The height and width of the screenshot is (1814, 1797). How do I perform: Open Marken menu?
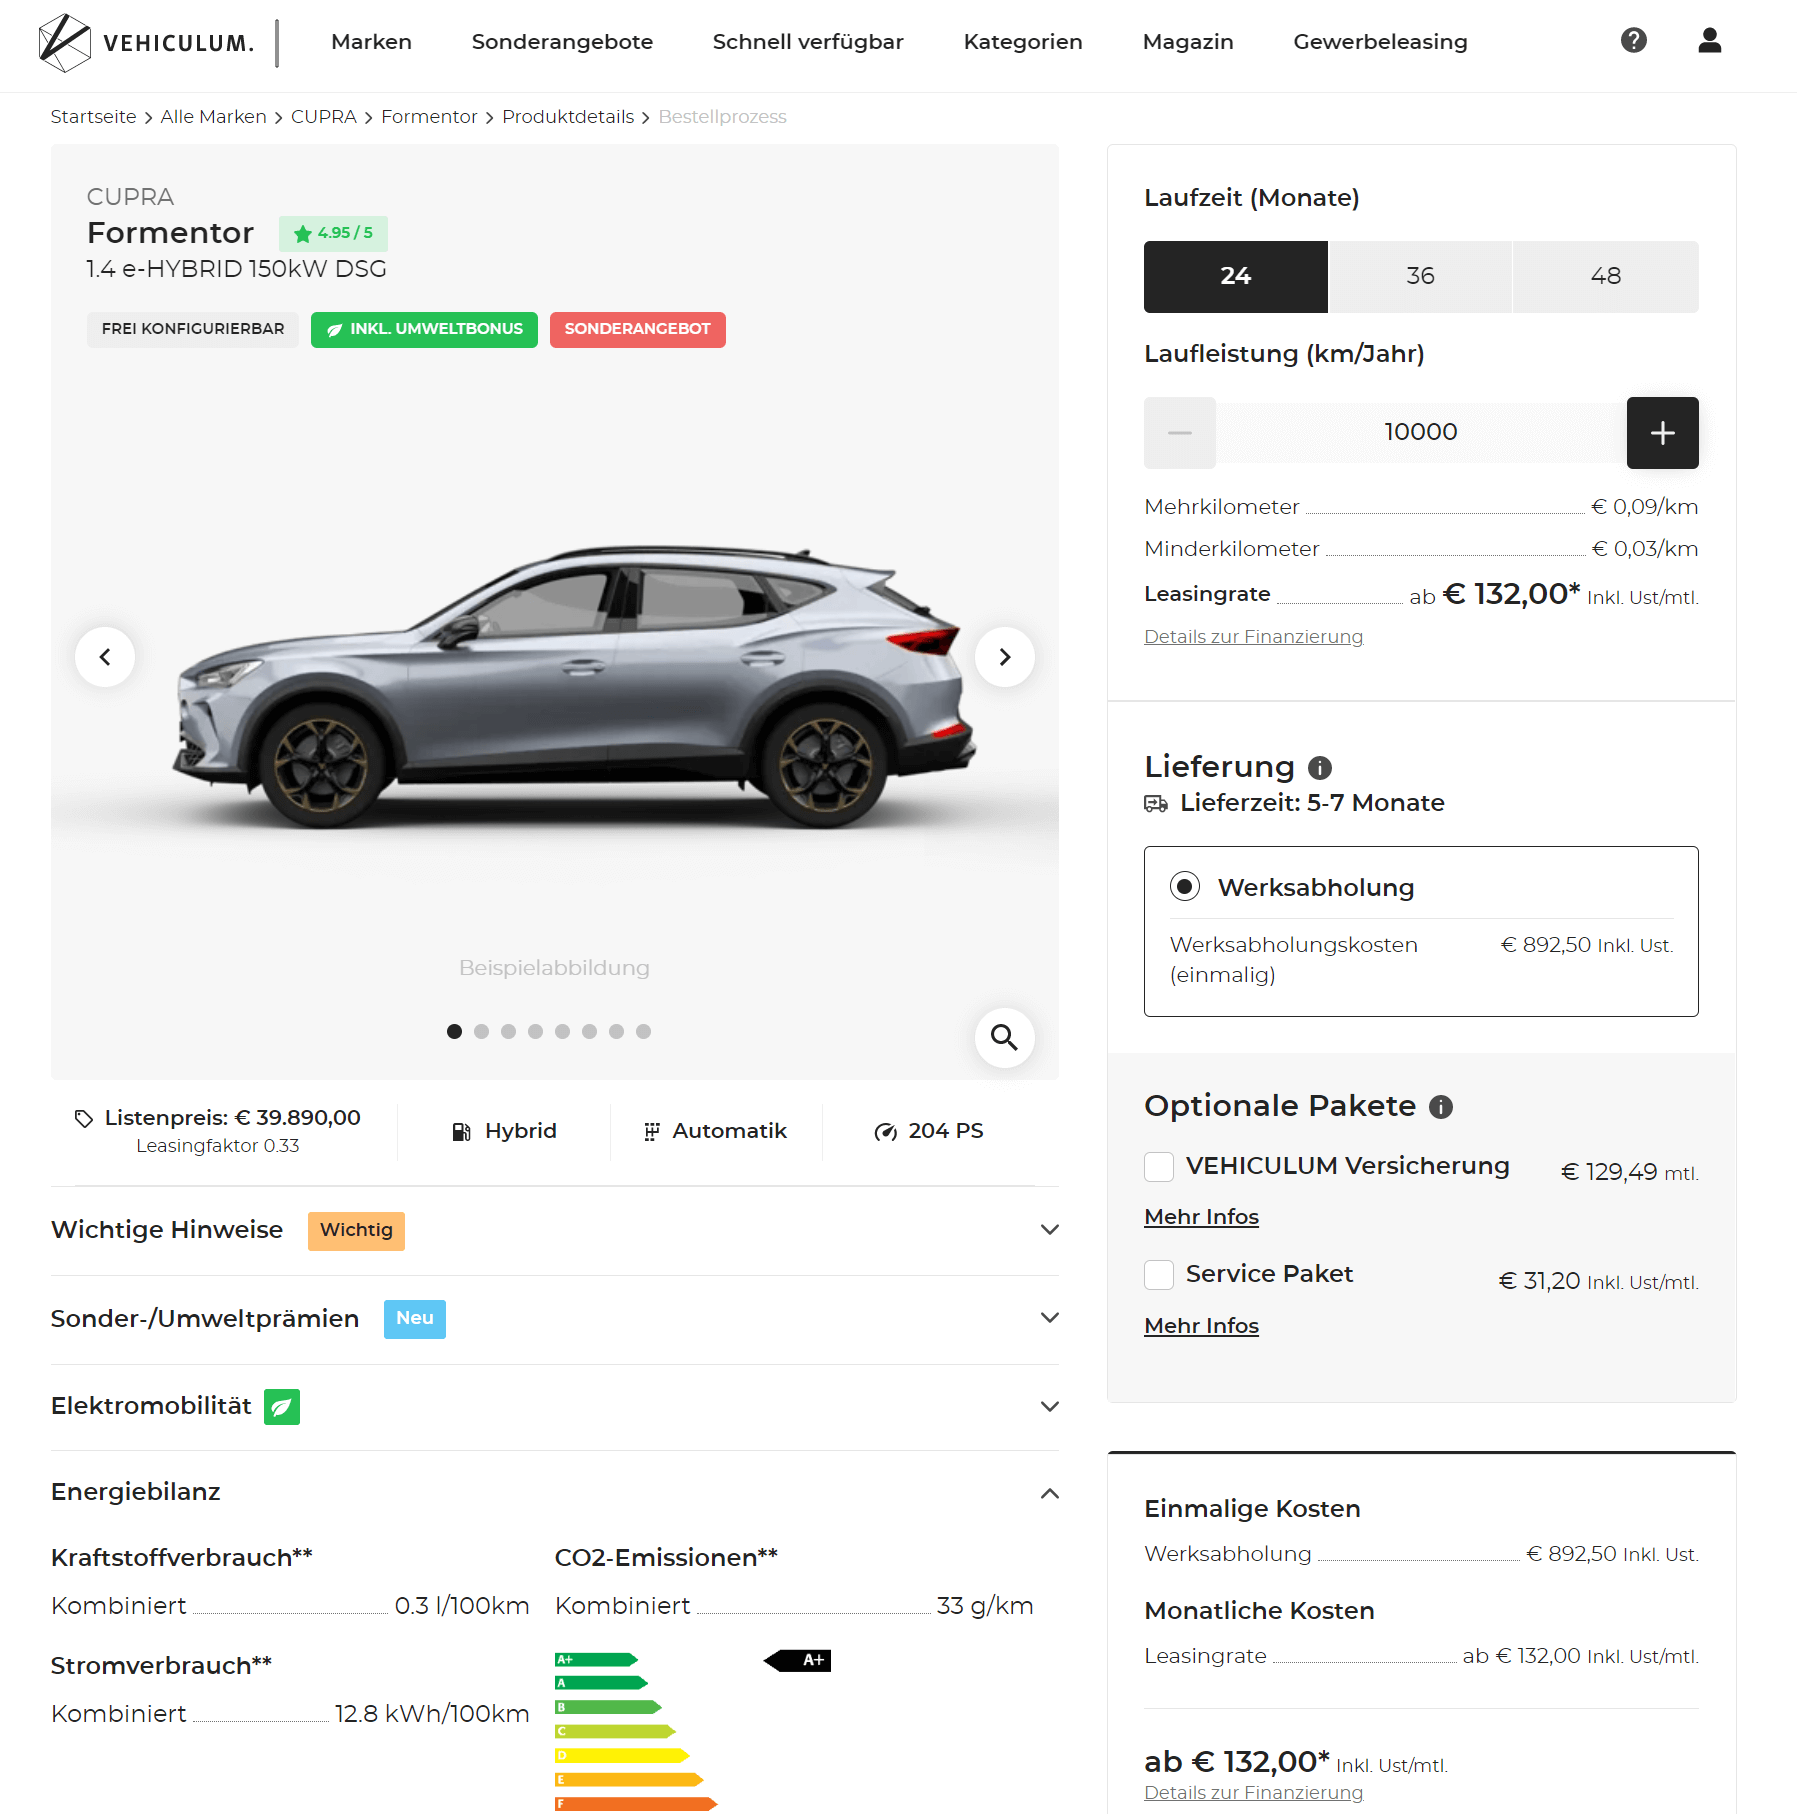tap(371, 42)
